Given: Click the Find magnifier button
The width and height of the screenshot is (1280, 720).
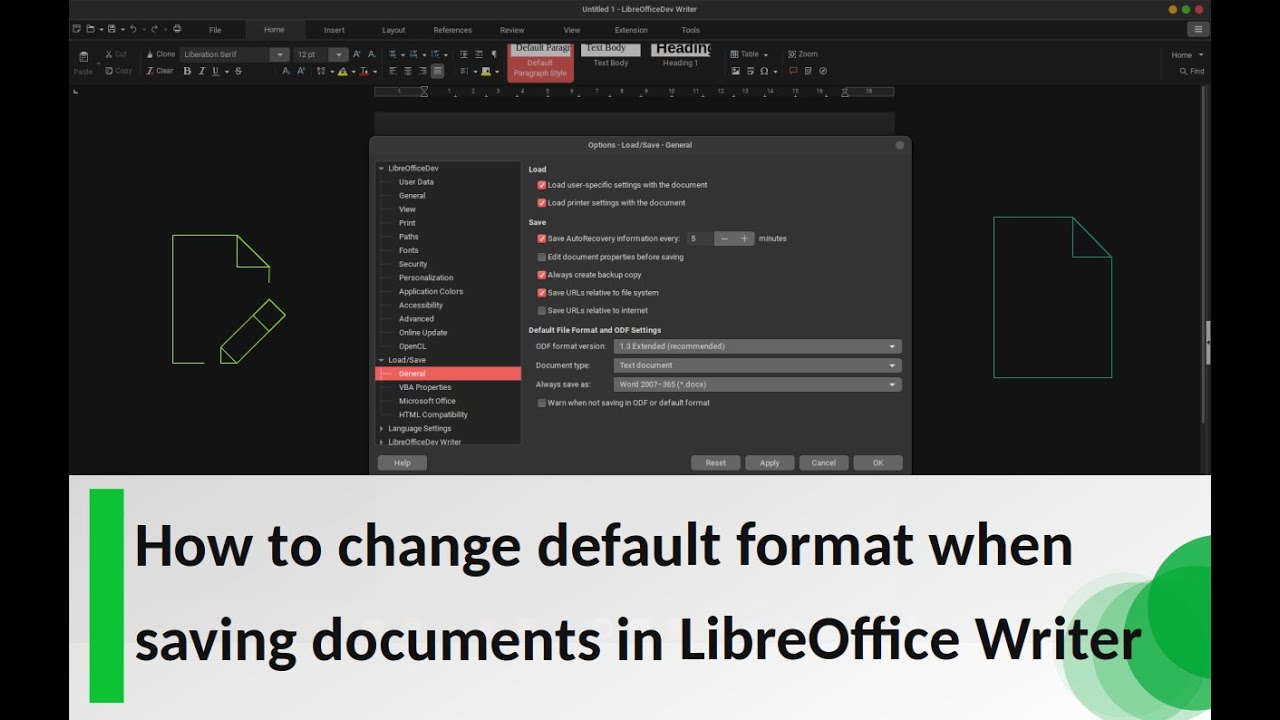Looking at the screenshot, I should pos(1191,71).
